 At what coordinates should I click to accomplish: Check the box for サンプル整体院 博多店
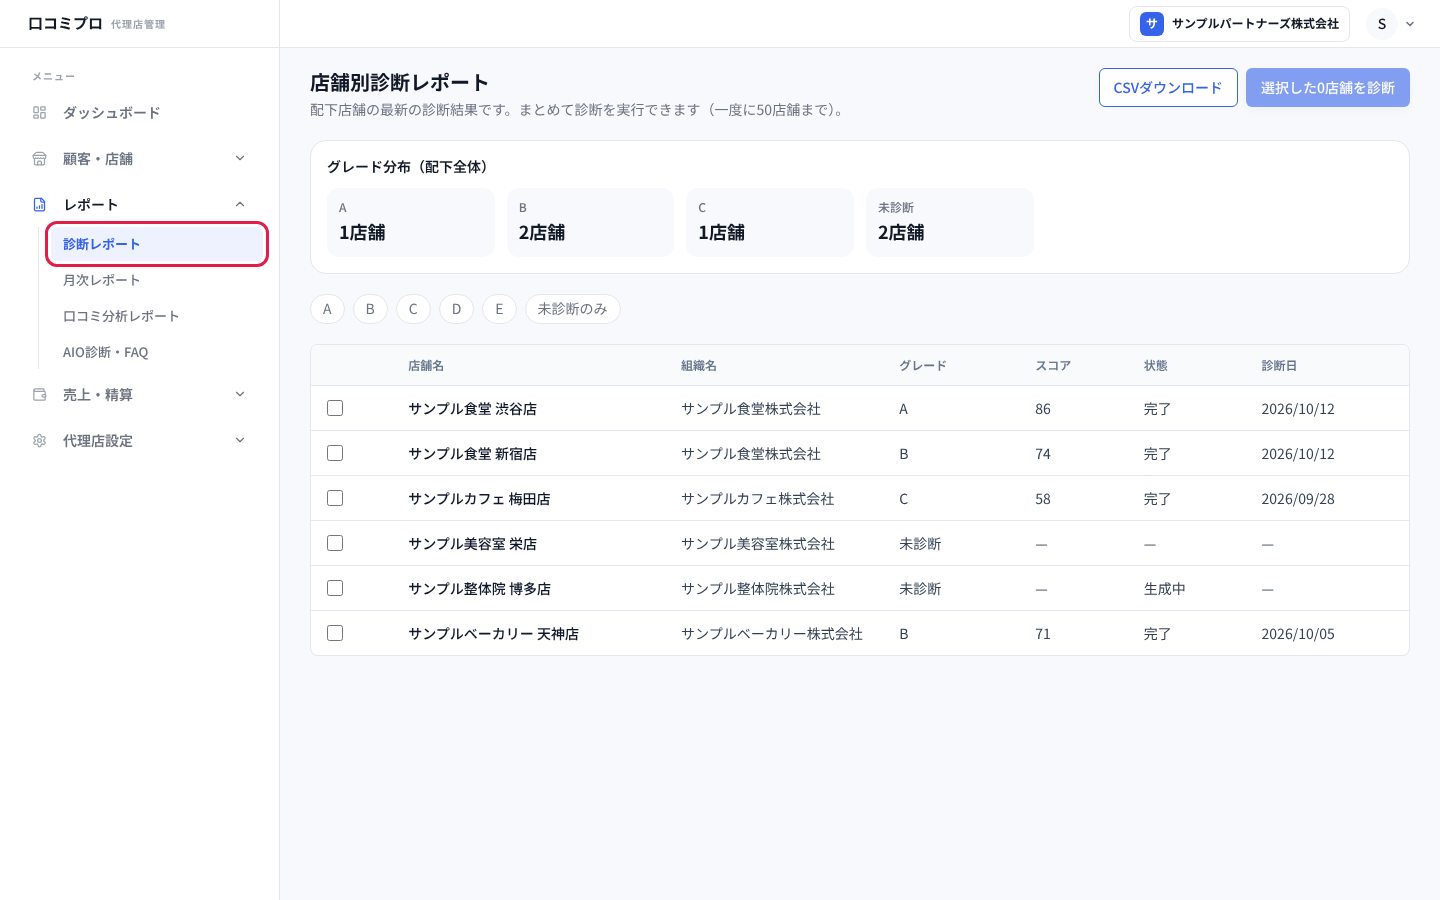335,588
